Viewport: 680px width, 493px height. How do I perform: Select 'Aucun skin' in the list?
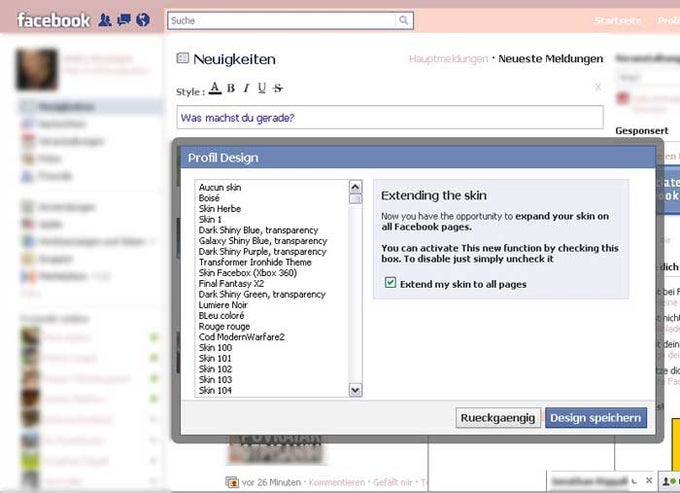click(220, 187)
